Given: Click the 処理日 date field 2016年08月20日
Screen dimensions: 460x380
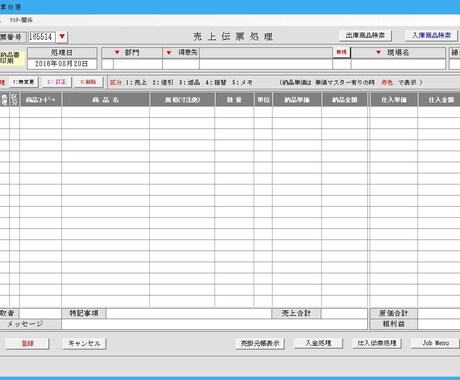Looking at the screenshot, I should [x=62, y=64].
